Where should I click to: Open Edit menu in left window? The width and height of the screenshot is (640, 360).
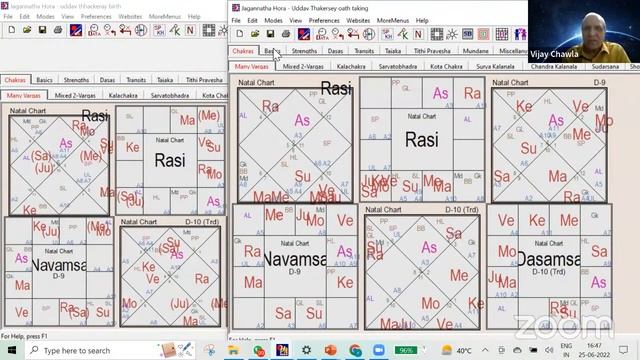click(x=24, y=16)
